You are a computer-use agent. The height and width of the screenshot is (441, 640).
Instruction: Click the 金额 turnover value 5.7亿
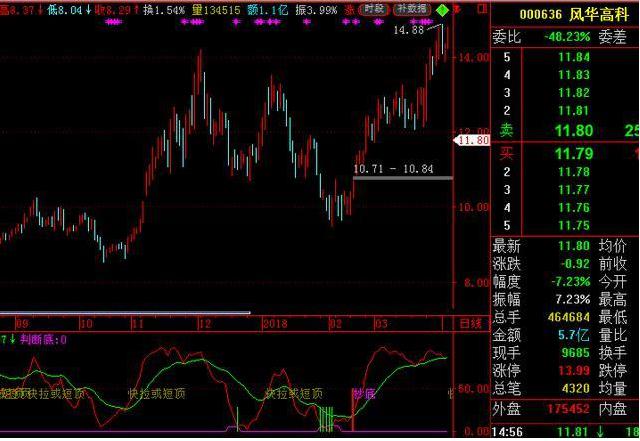tap(574, 335)
